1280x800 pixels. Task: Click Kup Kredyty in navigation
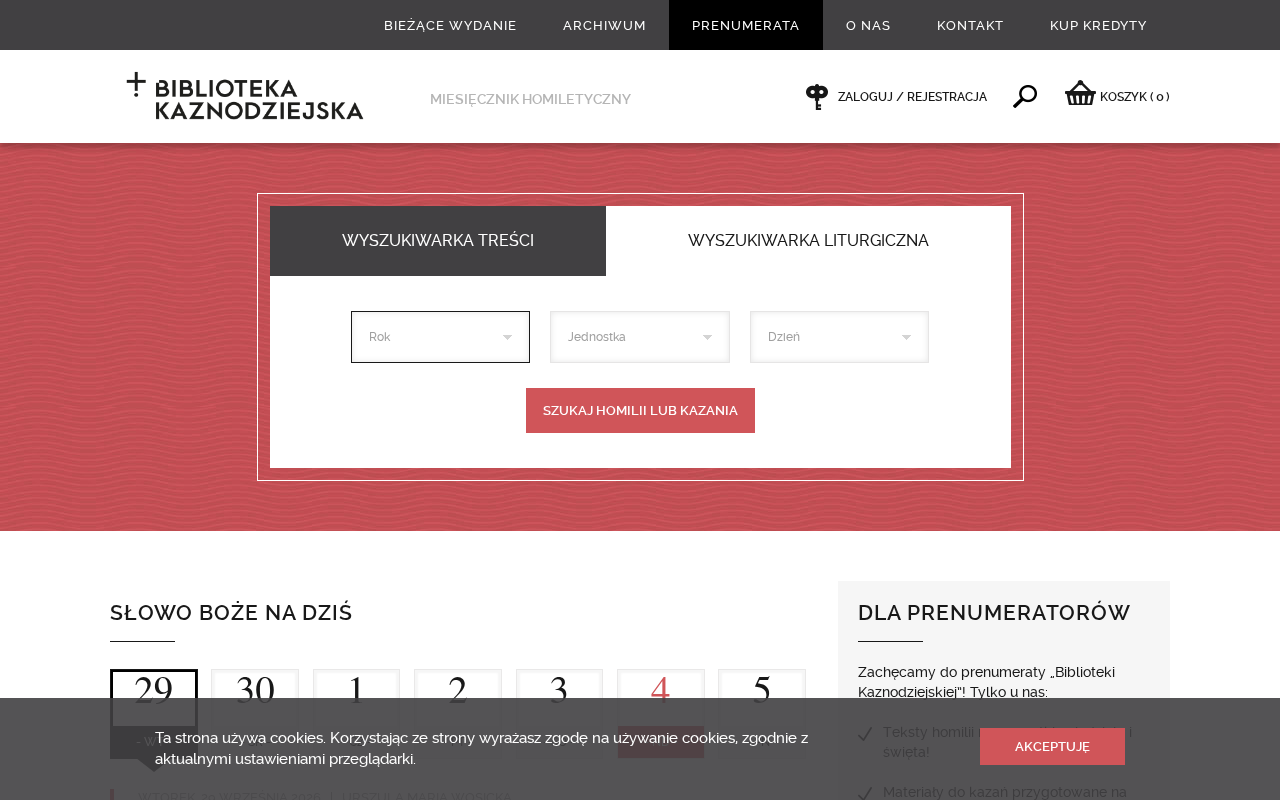point(1098,25)
